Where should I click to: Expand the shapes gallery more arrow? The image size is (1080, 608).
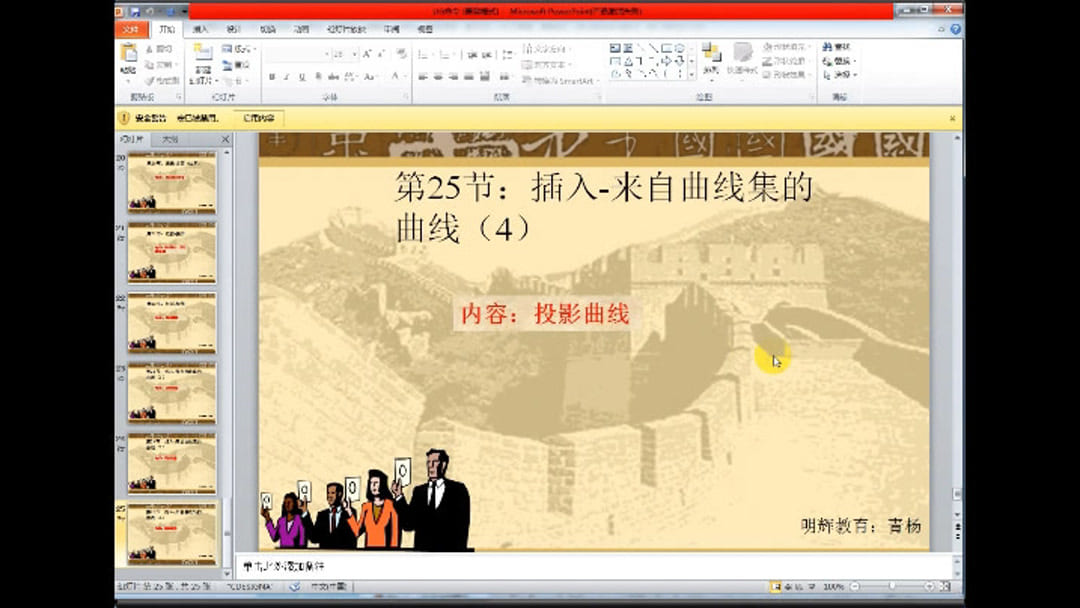click(x=691, y=74)
